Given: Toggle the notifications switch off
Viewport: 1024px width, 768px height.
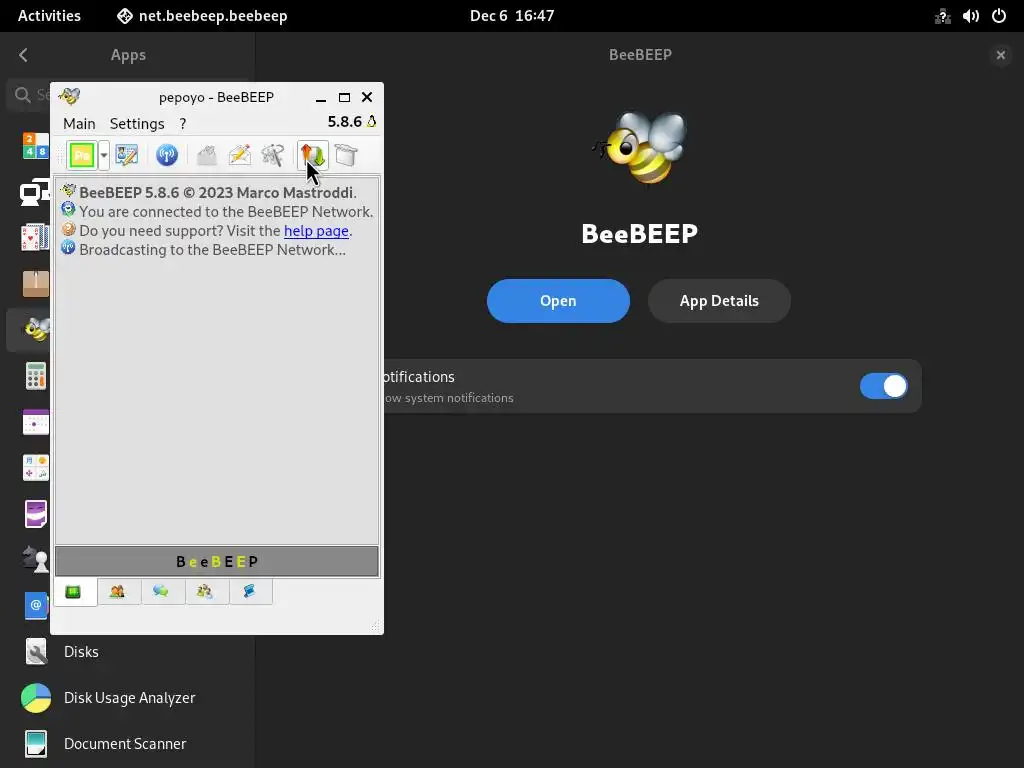Looking at the screenshot, I should click(x=884, y=386).
